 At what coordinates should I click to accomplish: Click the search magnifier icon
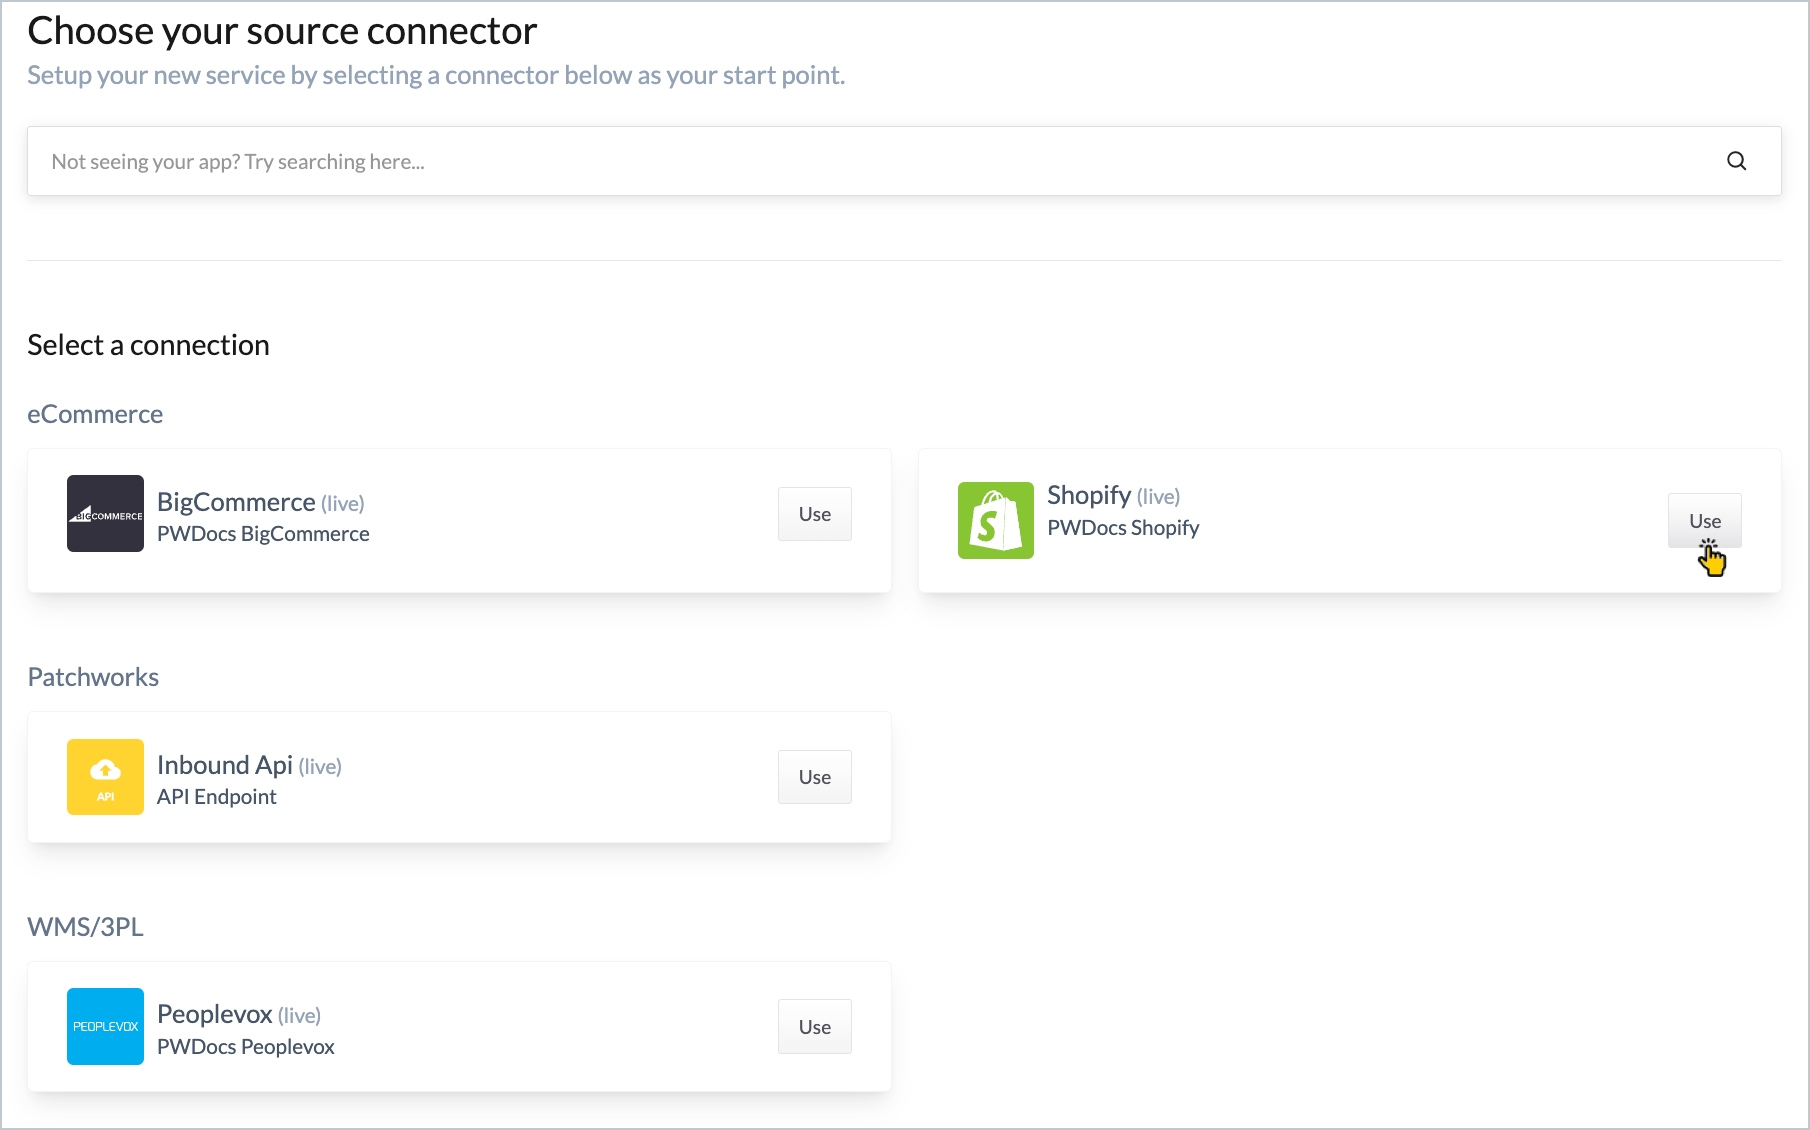tap(1736, 161)
